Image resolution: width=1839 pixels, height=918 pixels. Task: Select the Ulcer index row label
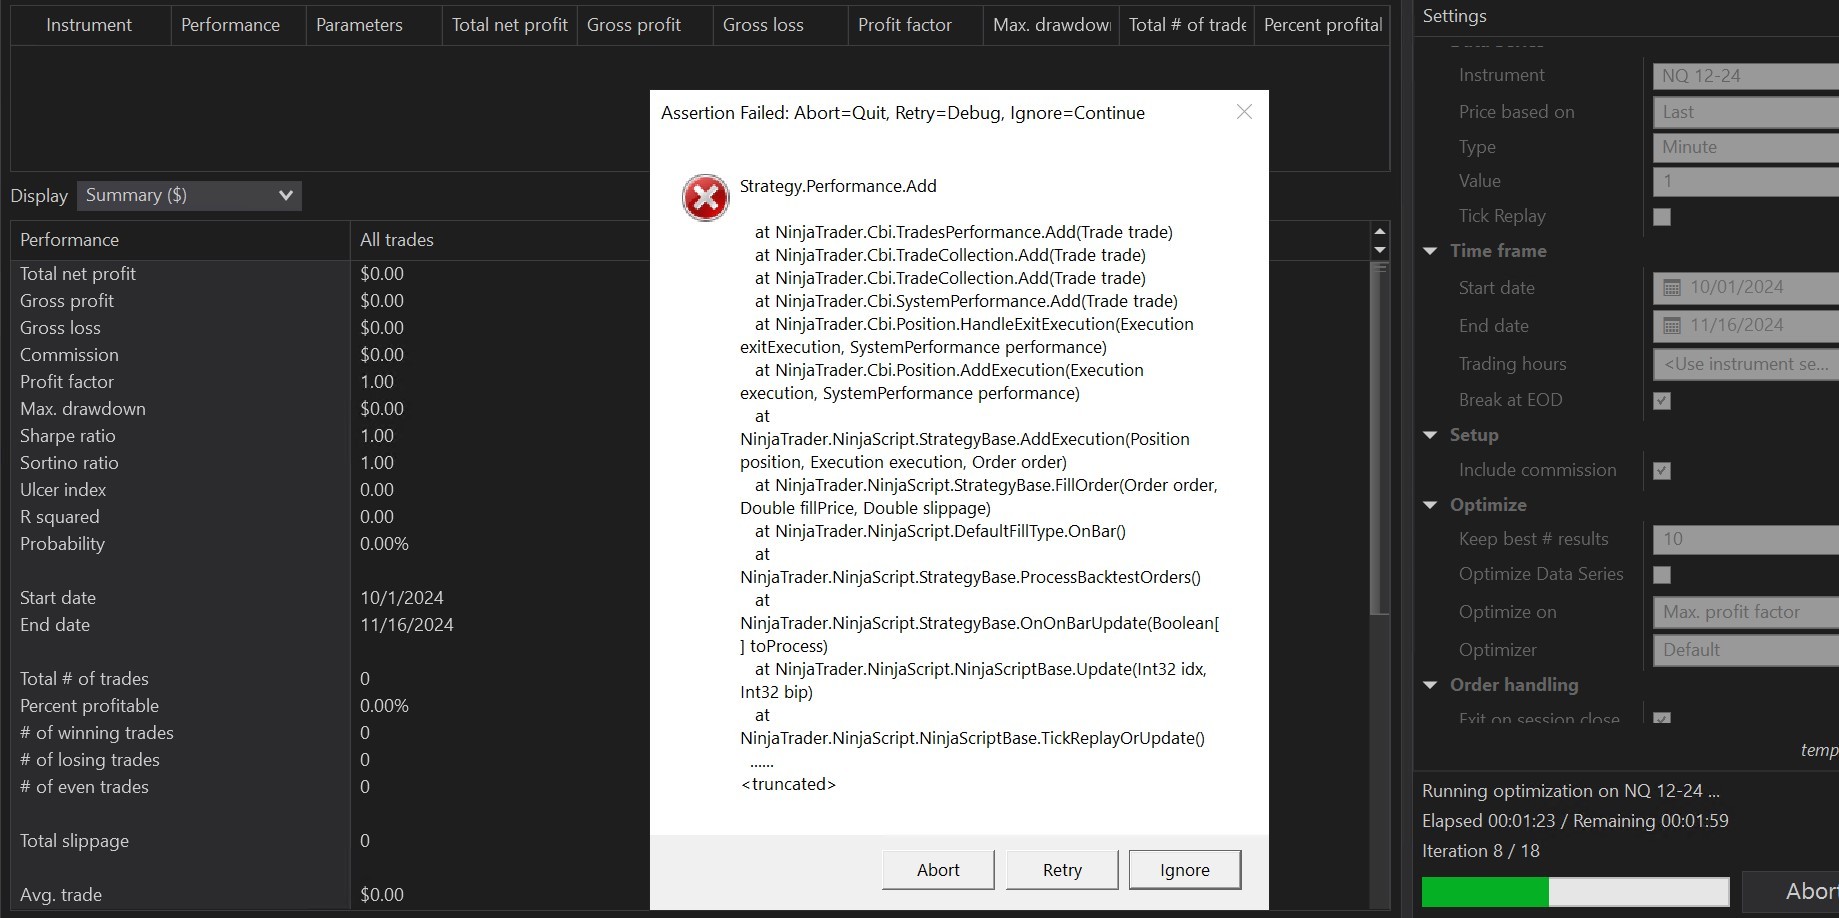[x=63, y=490]
